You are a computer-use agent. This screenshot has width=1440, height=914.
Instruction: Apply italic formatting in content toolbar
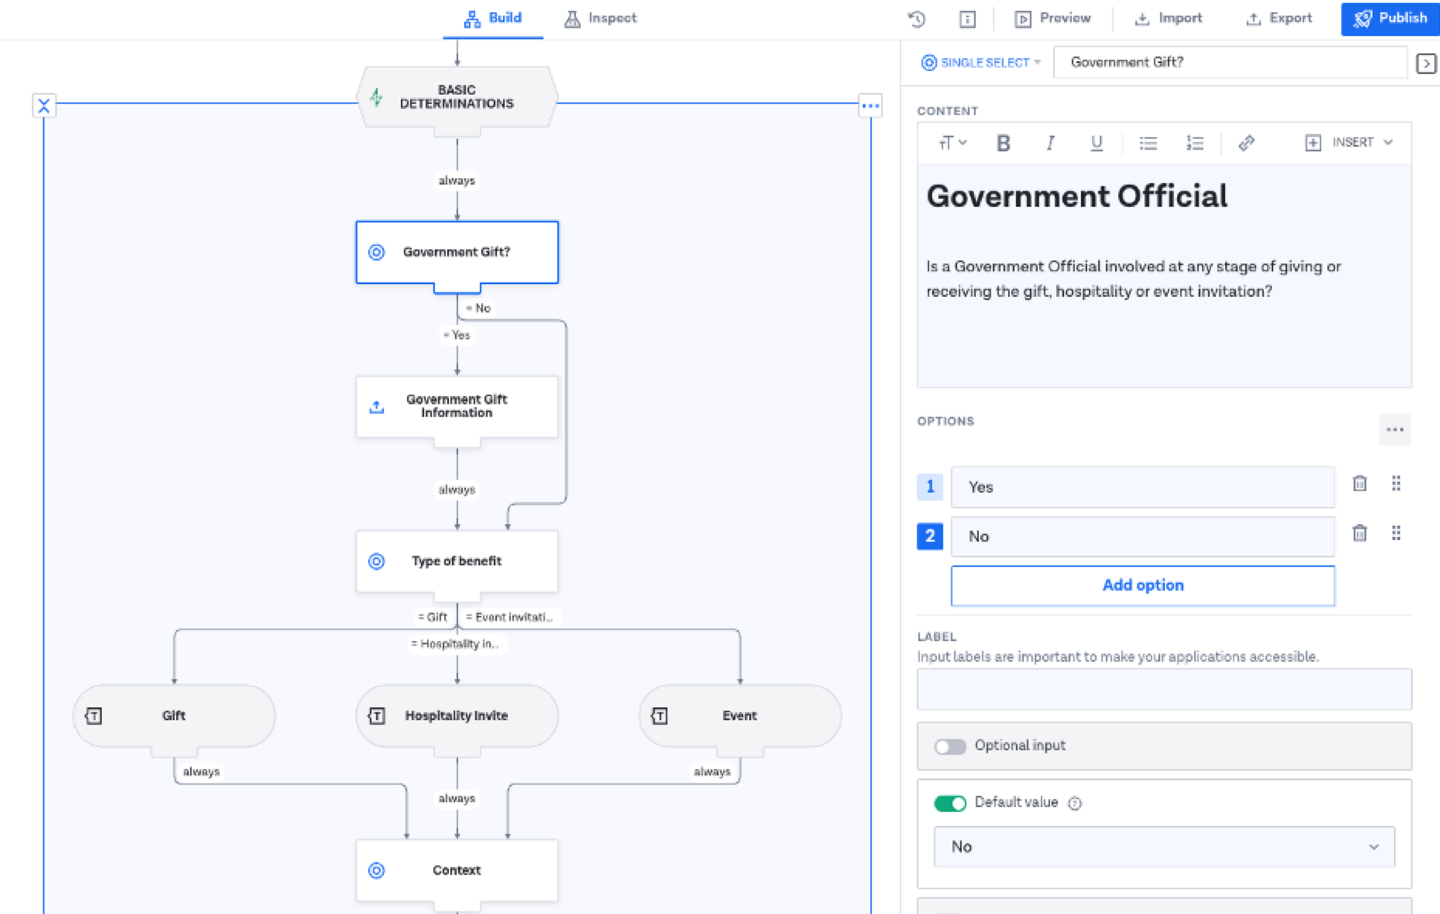[x=1050, y=143]
